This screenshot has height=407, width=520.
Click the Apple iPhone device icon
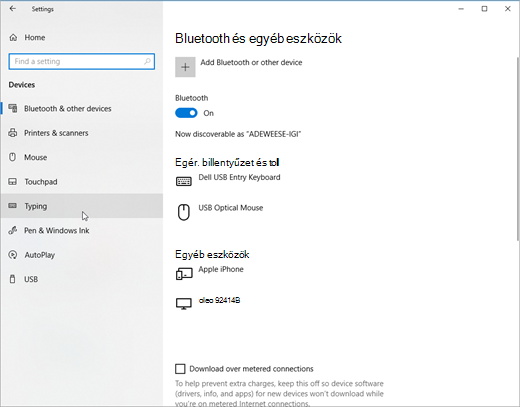(184, 274)
